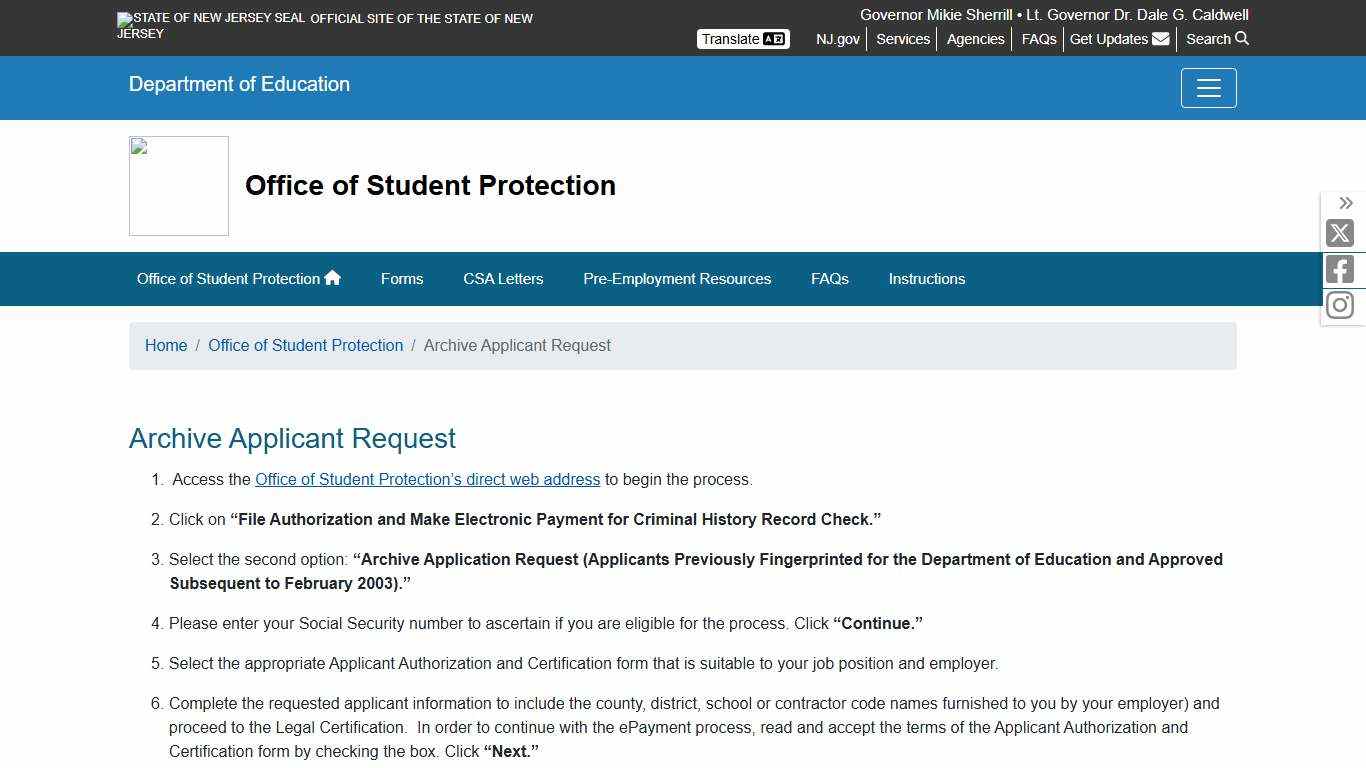Collapse the social media sidebar with double chevron
This screenshot has height=768, width=1366.
[x=1345, y=203]
